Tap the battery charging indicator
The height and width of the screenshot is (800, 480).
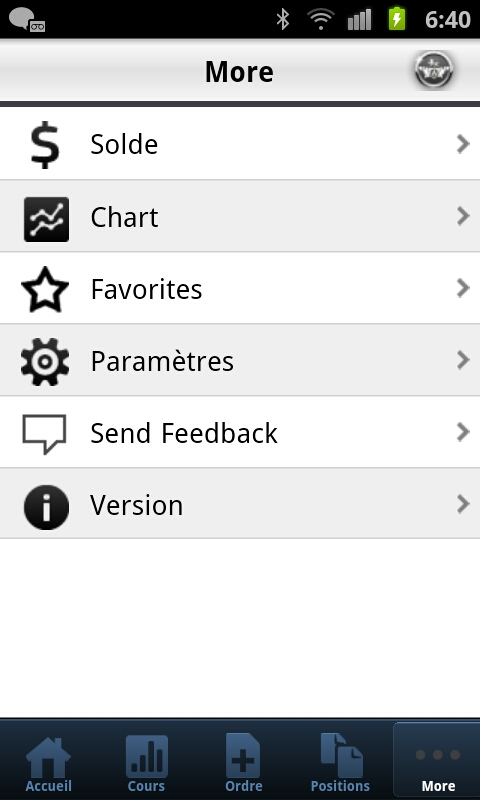[397, 18]
